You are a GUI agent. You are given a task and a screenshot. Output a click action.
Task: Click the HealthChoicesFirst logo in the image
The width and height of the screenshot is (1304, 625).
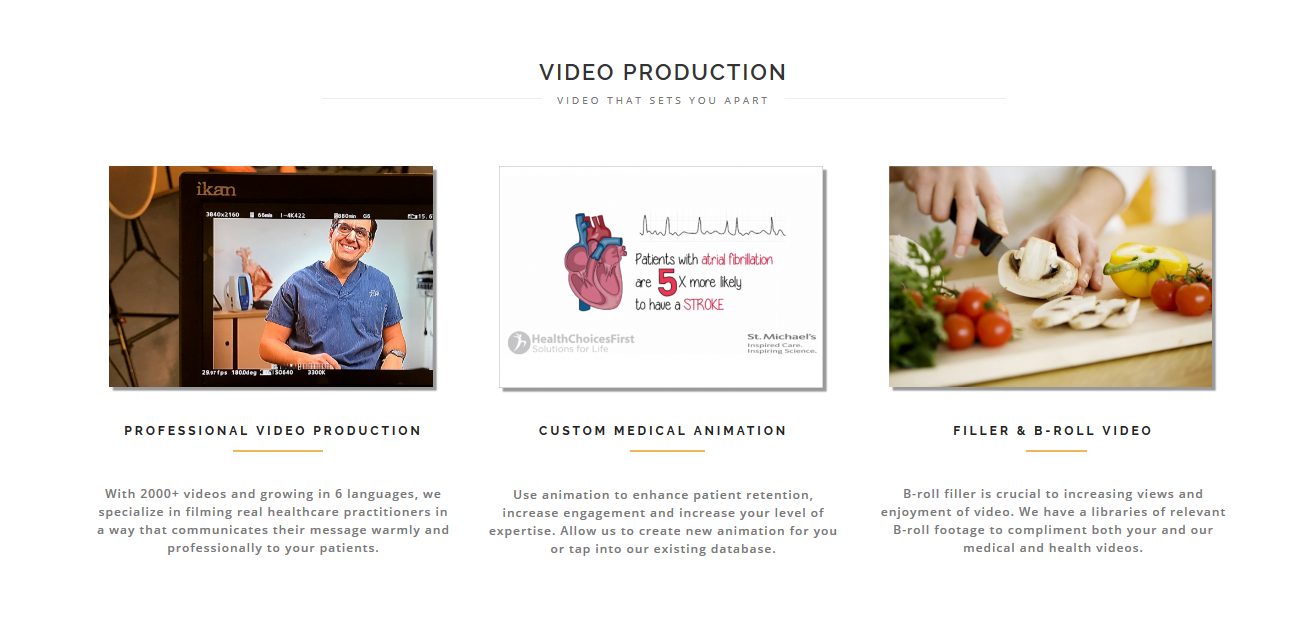tap(571, 343)
